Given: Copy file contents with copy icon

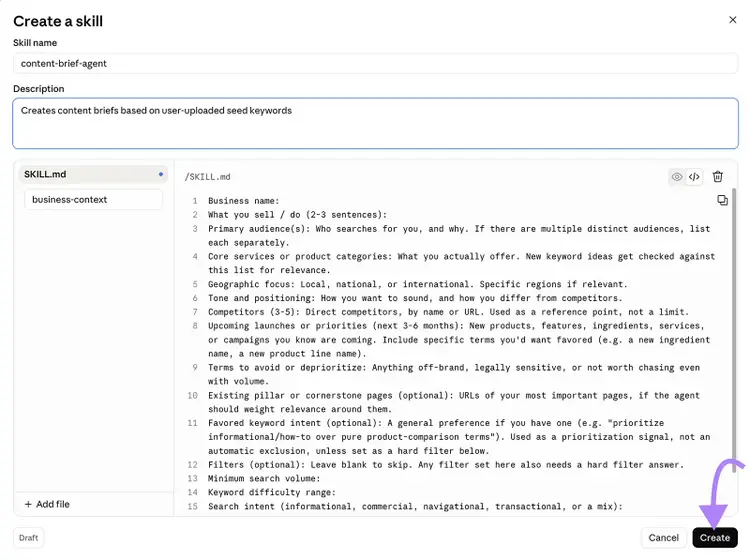Looking at the screenshot, I should [722, 200].
